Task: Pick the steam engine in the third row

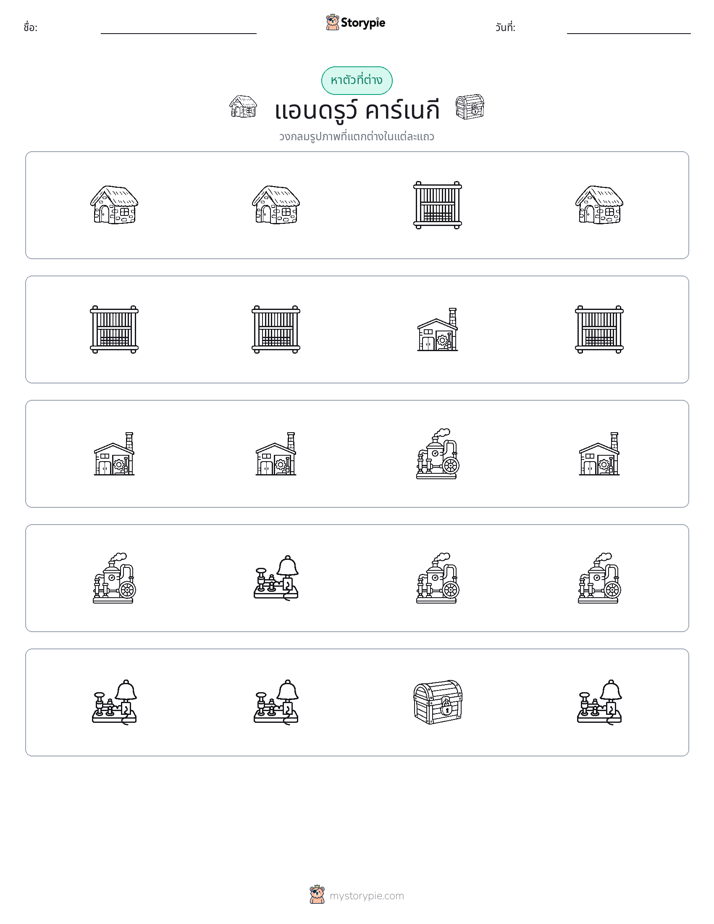Action: [x=437, y=454]
